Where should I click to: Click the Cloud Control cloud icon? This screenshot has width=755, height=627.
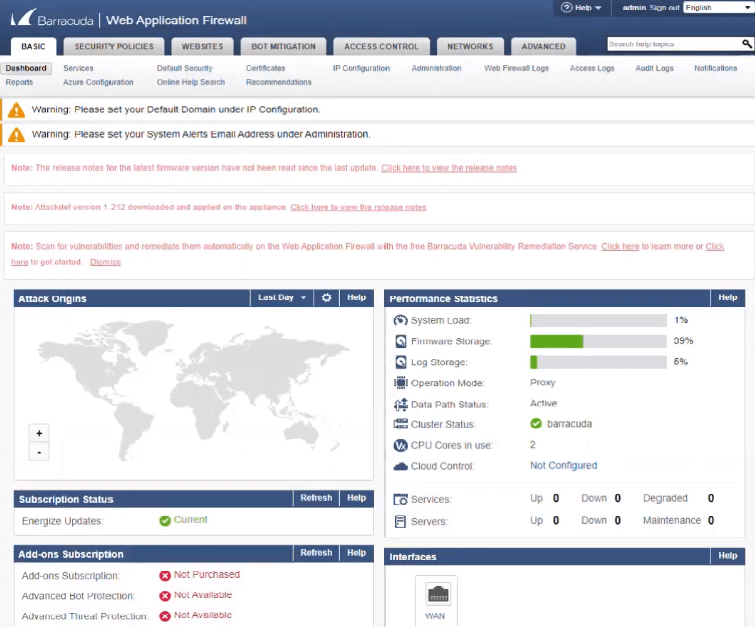[401, 466]
